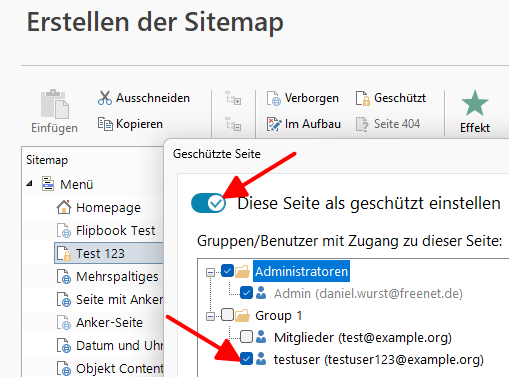Collapse the Administratoren group node
The height and width of the screenshot is (377, 509).
pos(210,272)
